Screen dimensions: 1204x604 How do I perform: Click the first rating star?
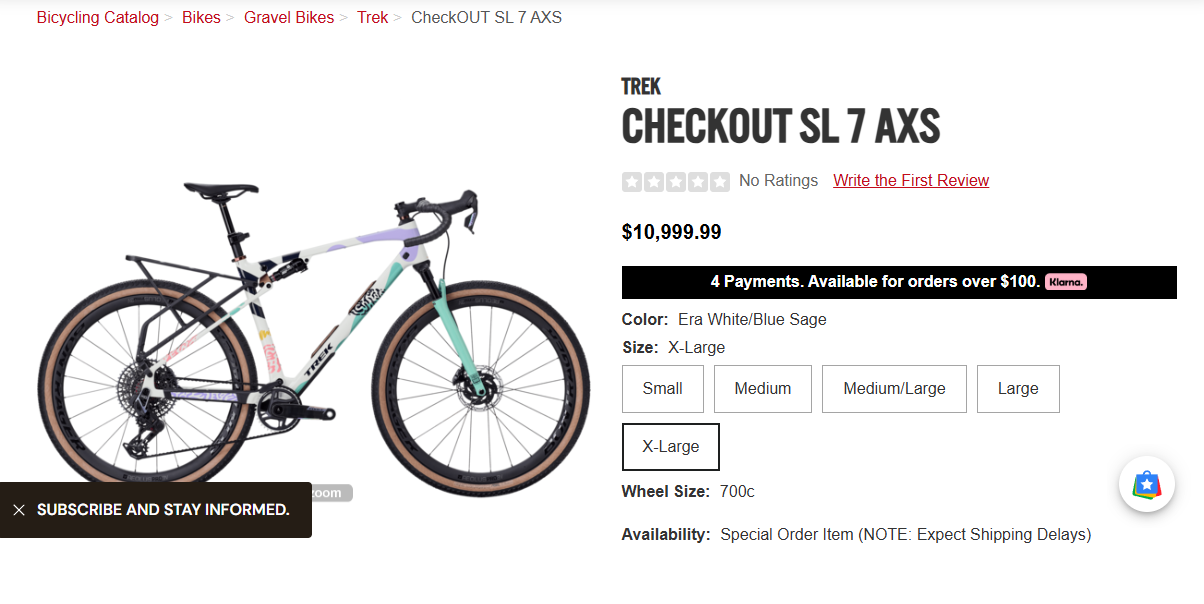coord(632,182)
